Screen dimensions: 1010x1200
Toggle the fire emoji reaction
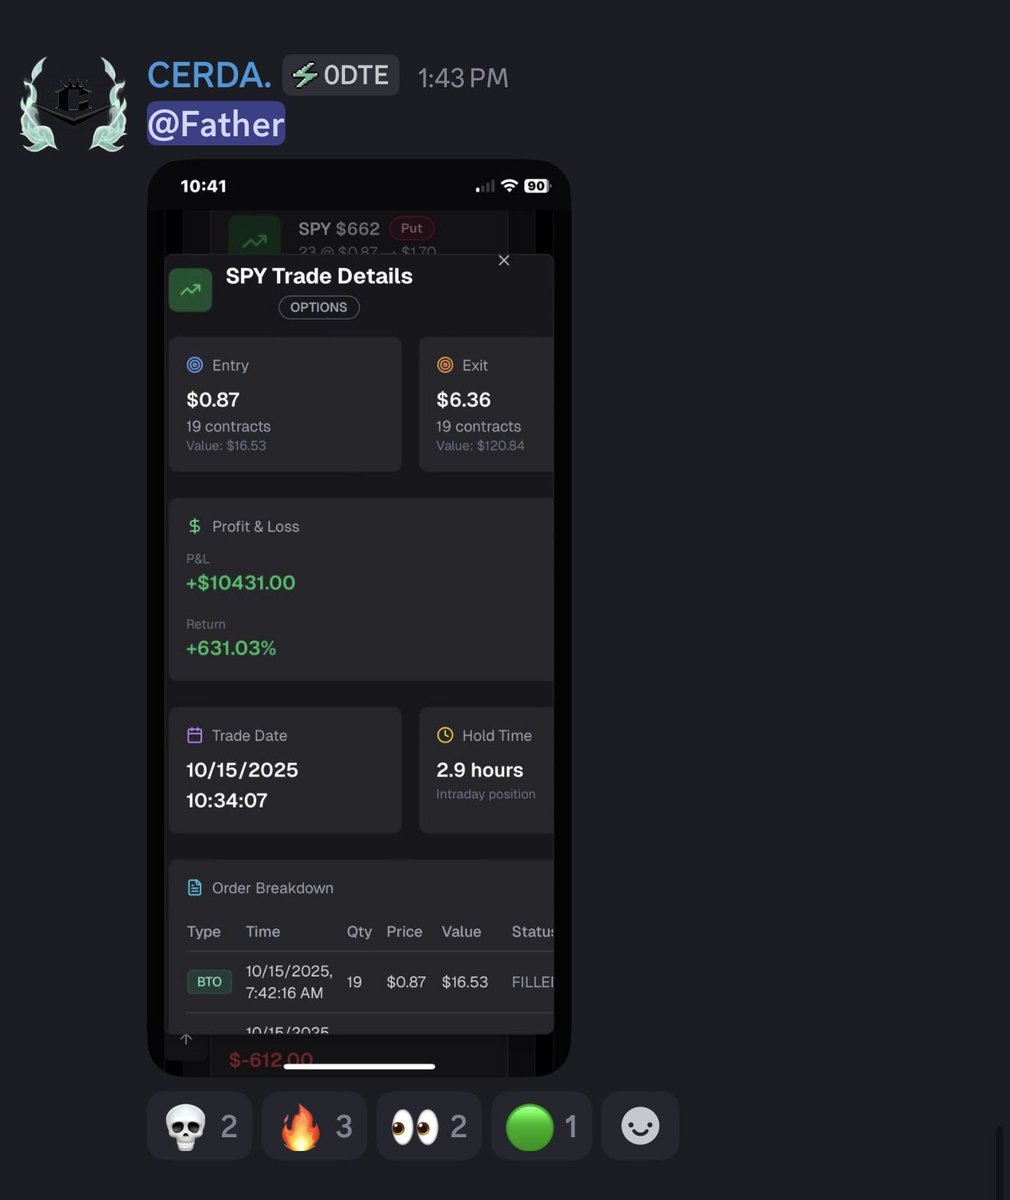click(x=314, y=1126)
